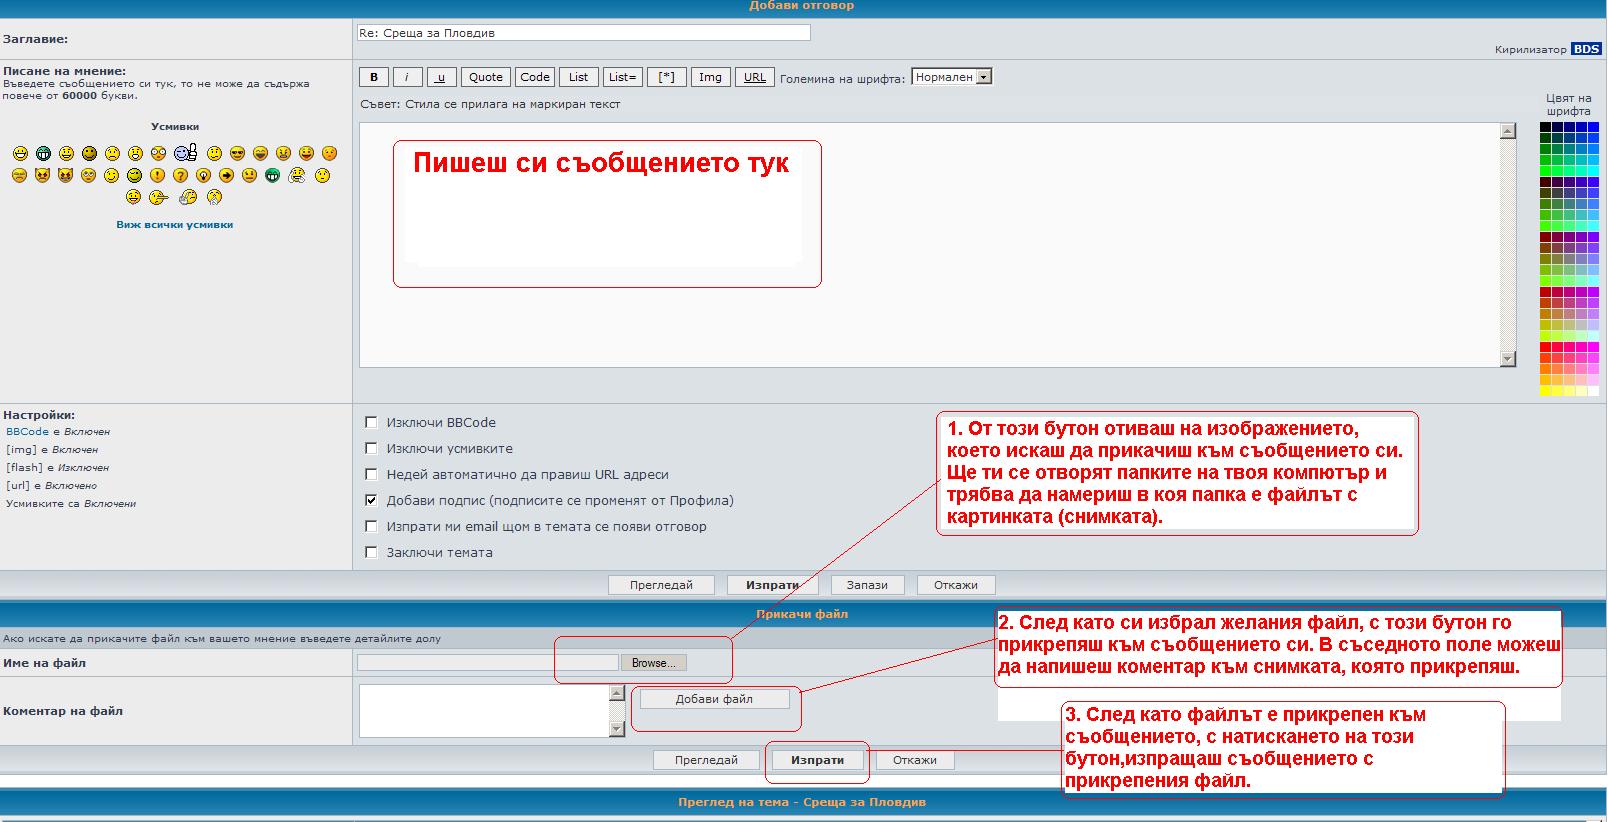Click the Изпрати button next to Запази
1608x822 pixels.
point(772,585)
